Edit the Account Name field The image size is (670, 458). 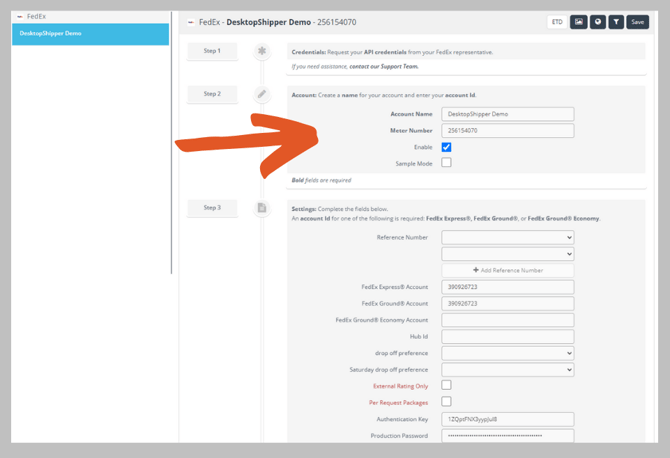(508, 114)
